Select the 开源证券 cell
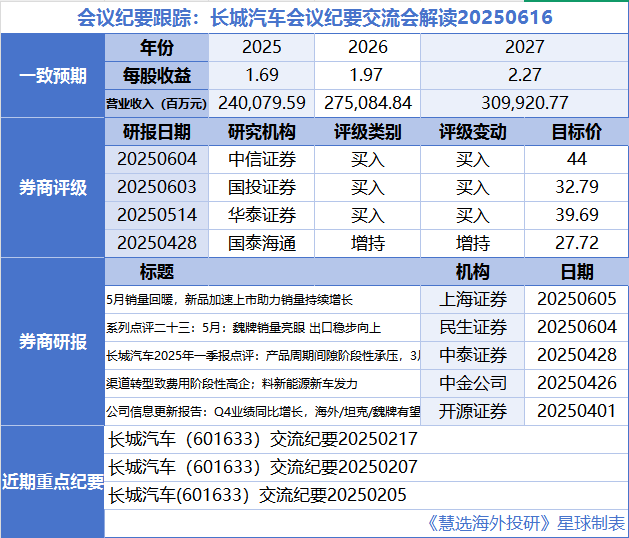Screen dimensions: 629x538 pos(472,412)
